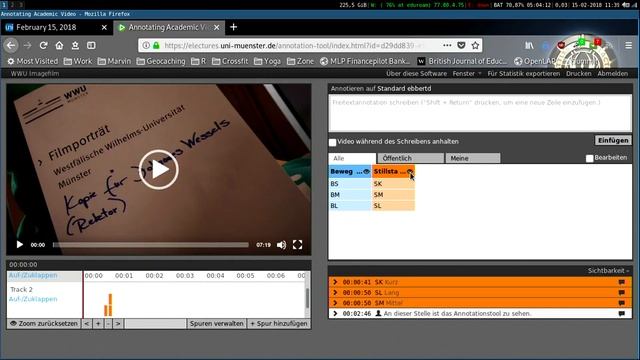Go back with the browser Back arrow
Screen dimensions: 640x360
click(x=11, y=45)
